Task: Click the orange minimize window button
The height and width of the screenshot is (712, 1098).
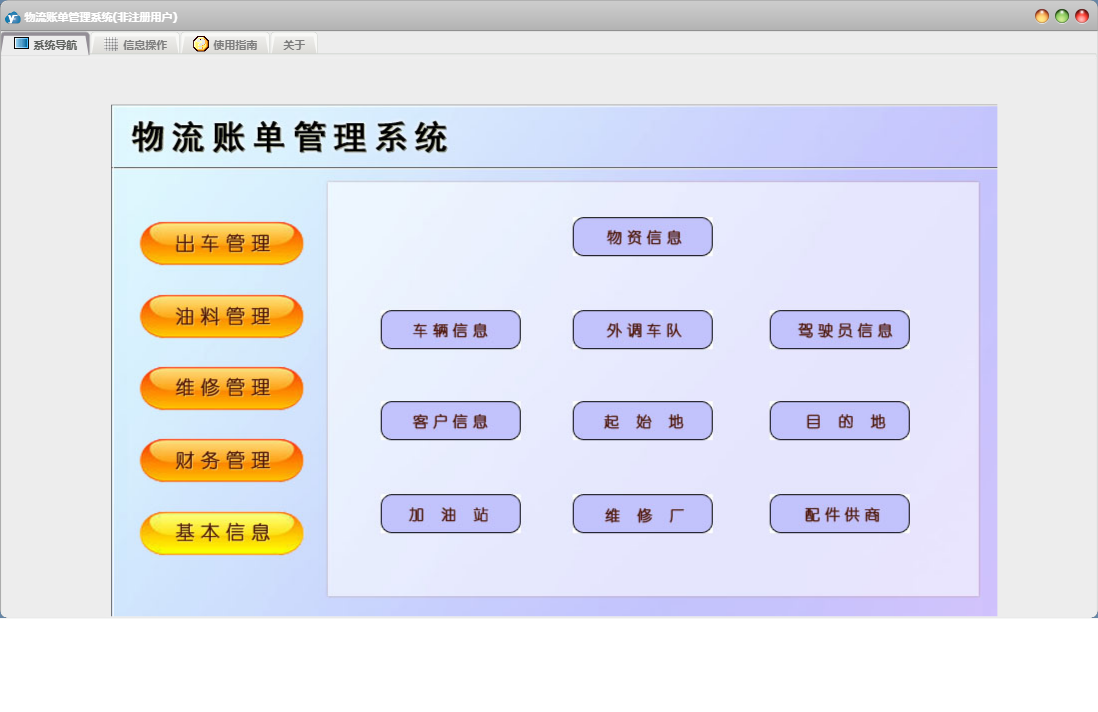Action: coord(1042,16)
